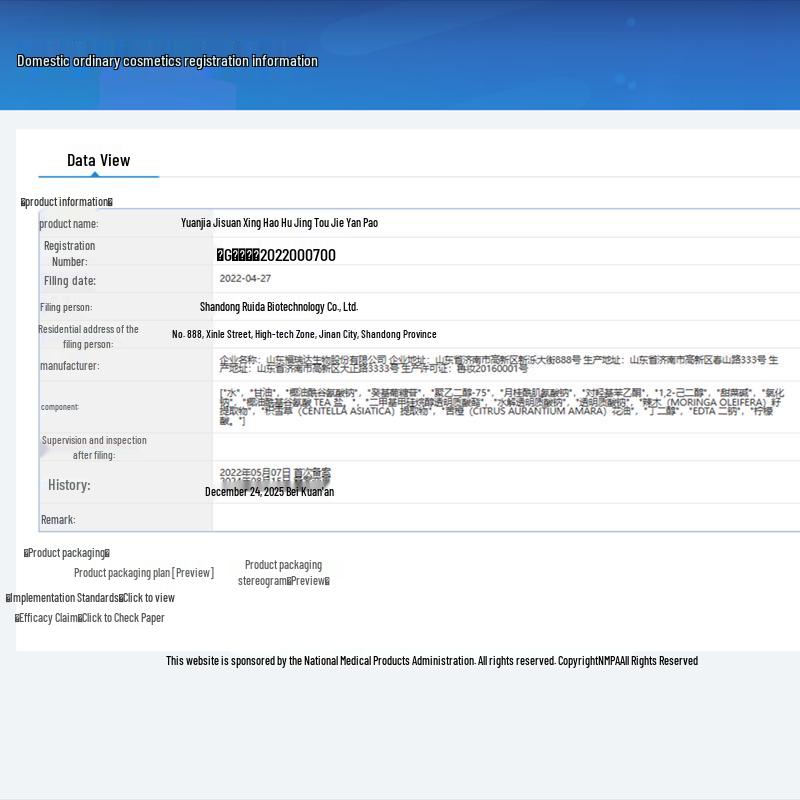Open Implementation Standards Click to view link

(x=90, y=598)
